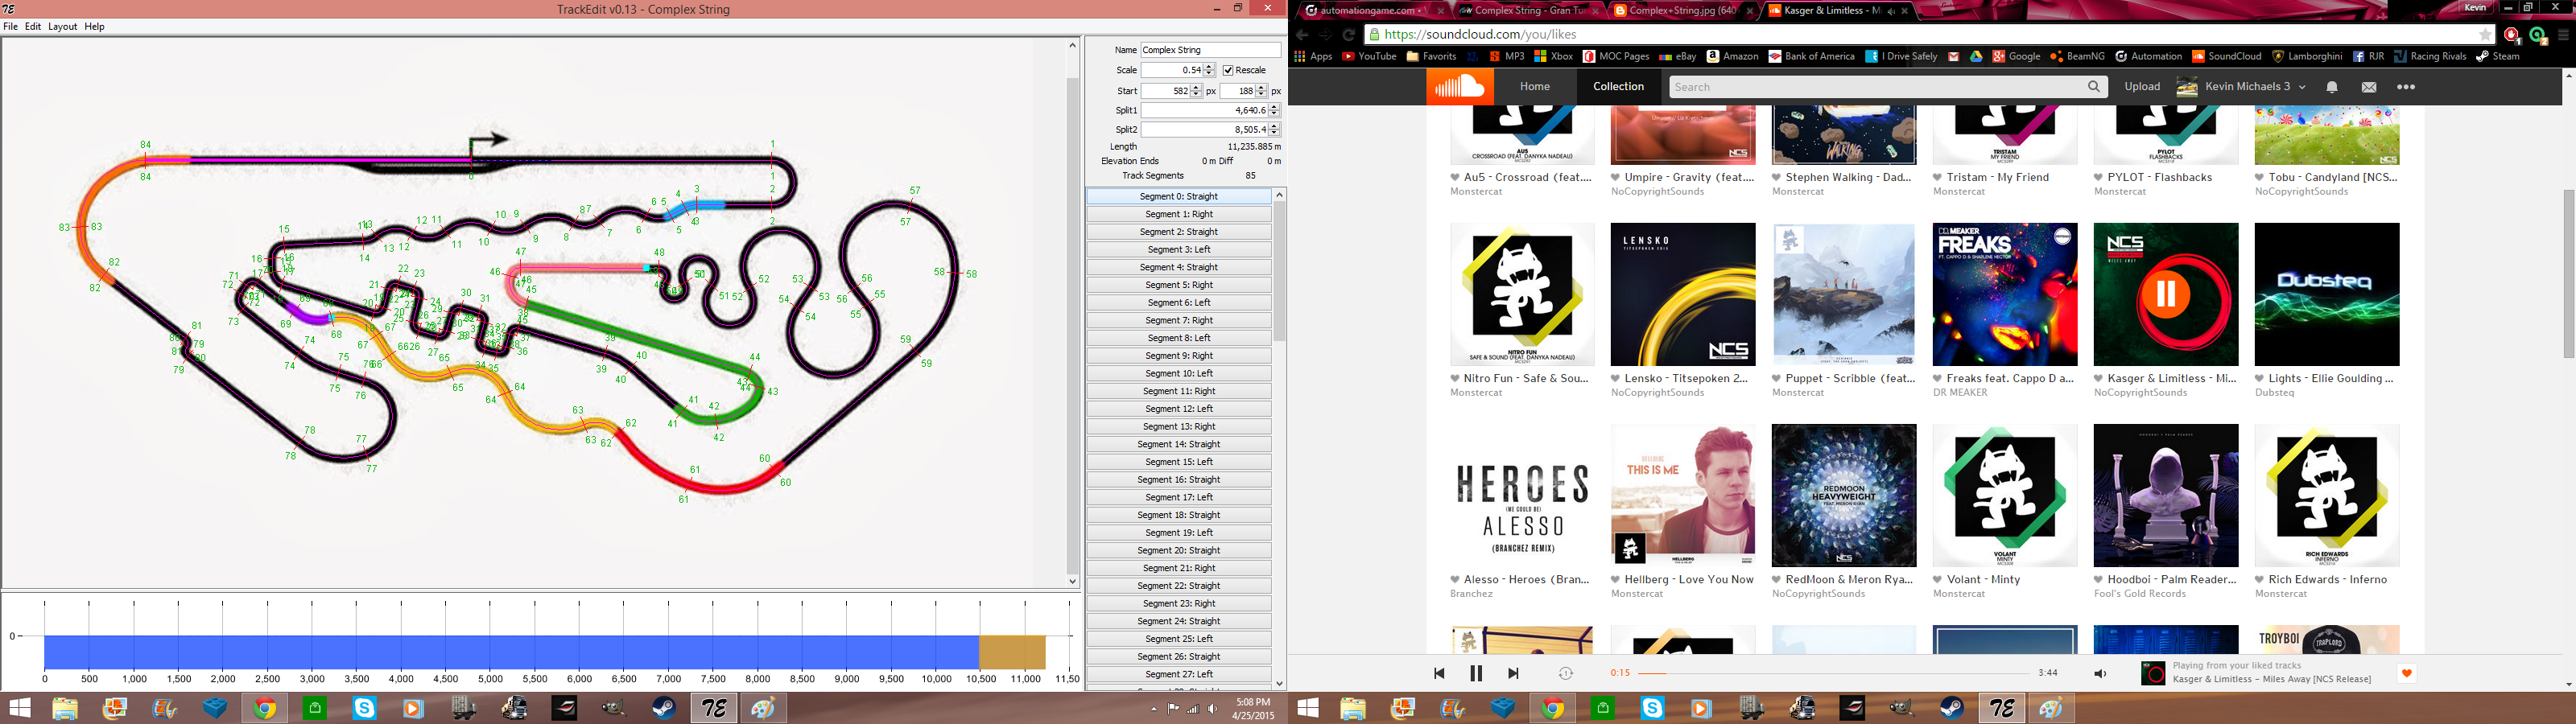Open the SoundCloud notifications bell
2576x724 pixels.
tap(2331, 87)
